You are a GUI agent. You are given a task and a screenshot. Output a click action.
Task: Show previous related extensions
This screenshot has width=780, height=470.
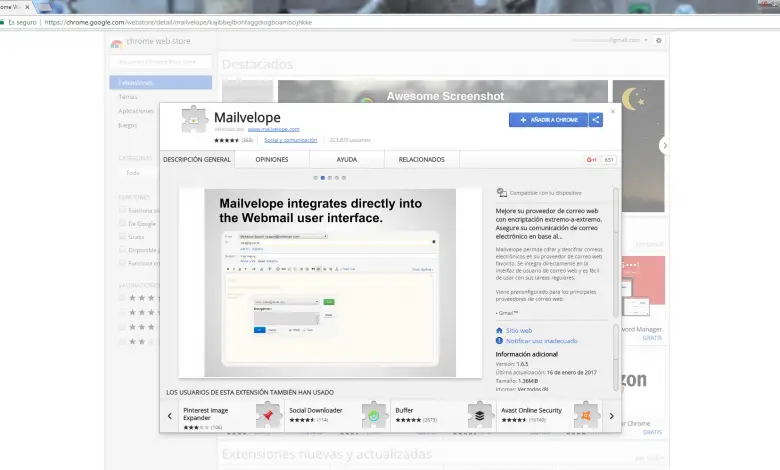(170, 416)
